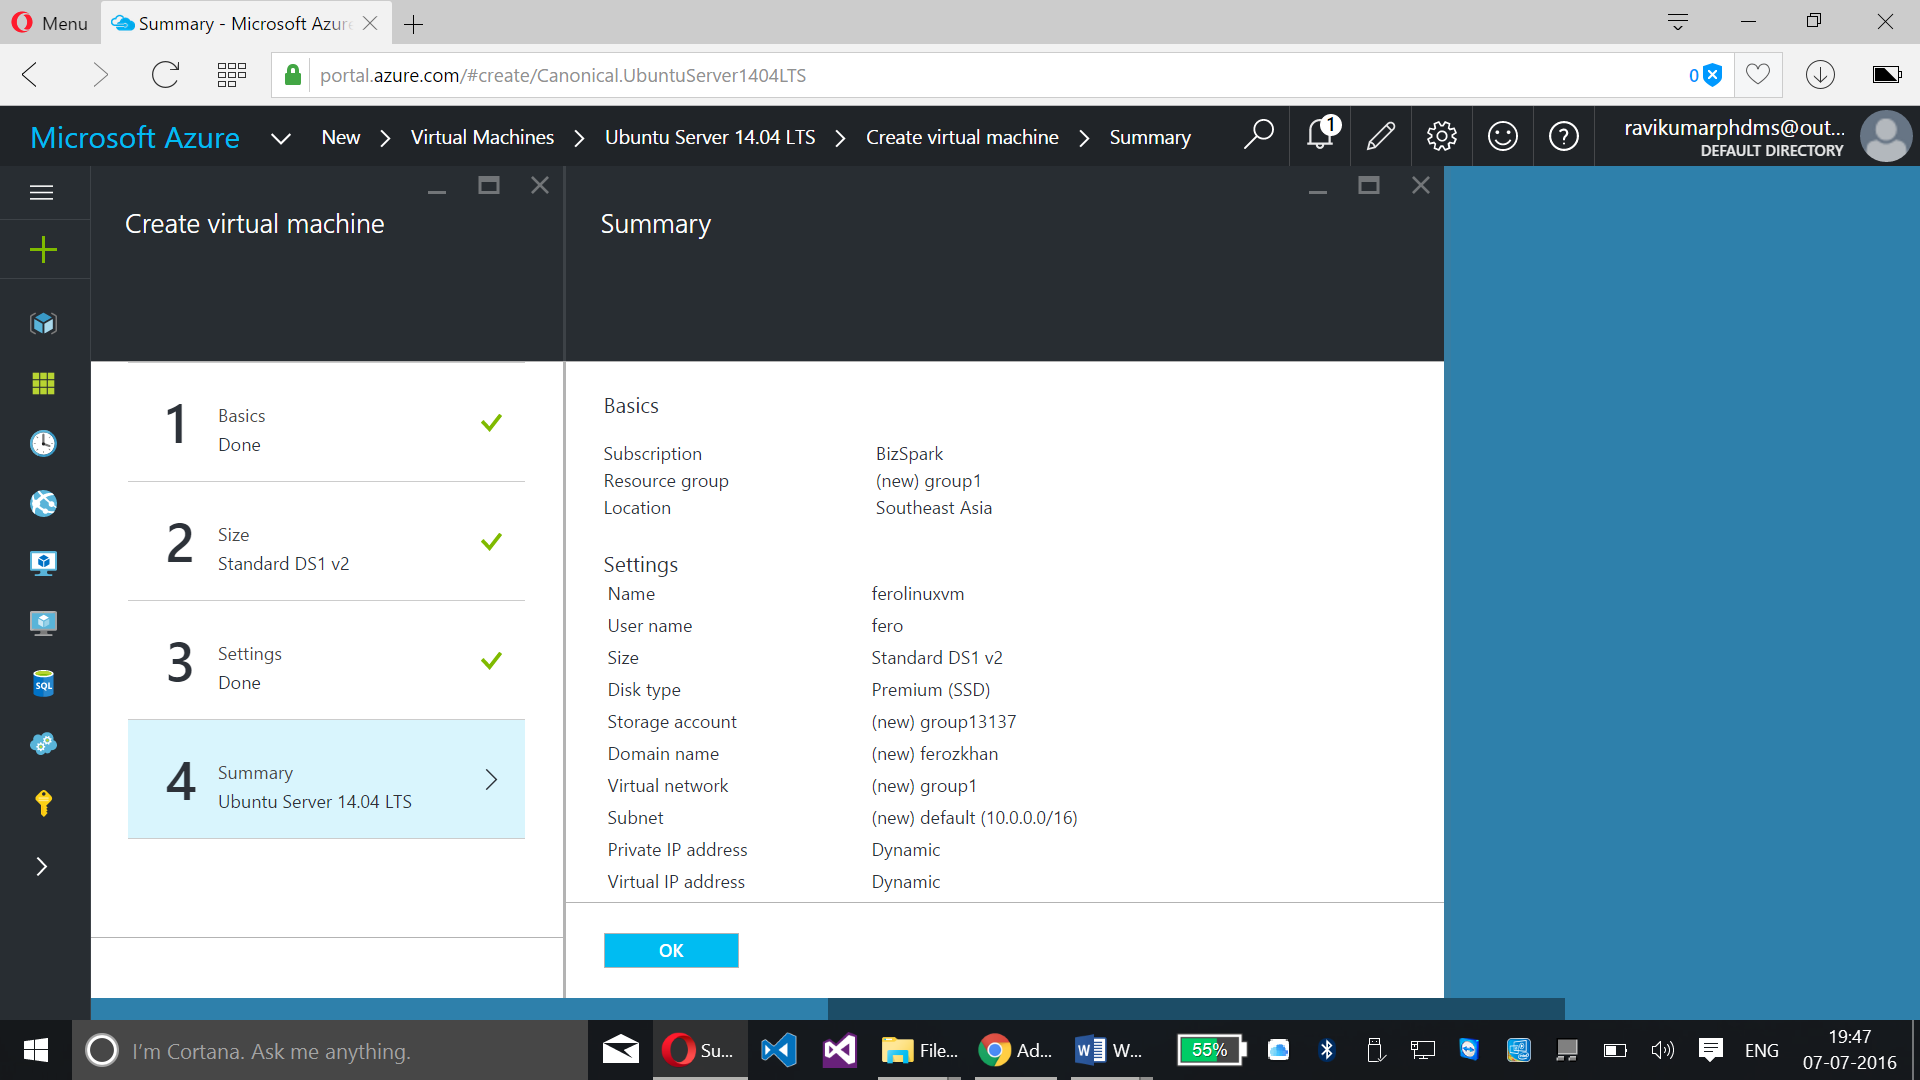This screenshot has width=1920, height=1080.
Task: Open step 4 Summary Ubuntu Server
Action: click(326, 779)
